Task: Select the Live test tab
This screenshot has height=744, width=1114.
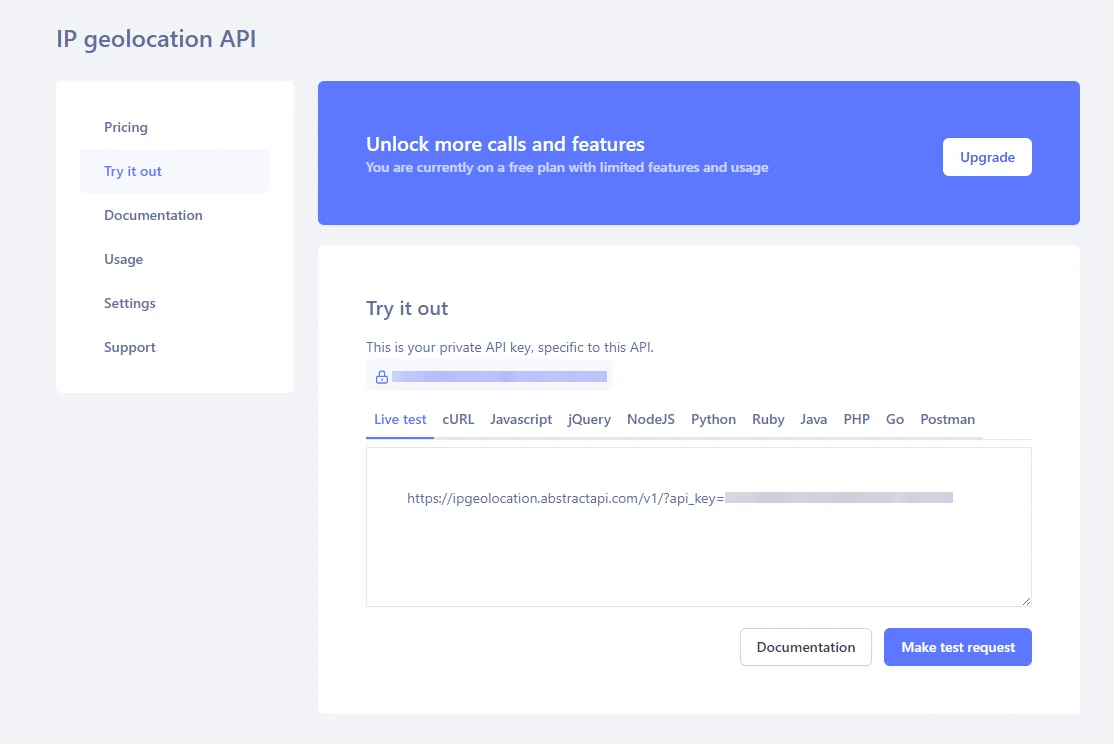Action: pos(399,419)
